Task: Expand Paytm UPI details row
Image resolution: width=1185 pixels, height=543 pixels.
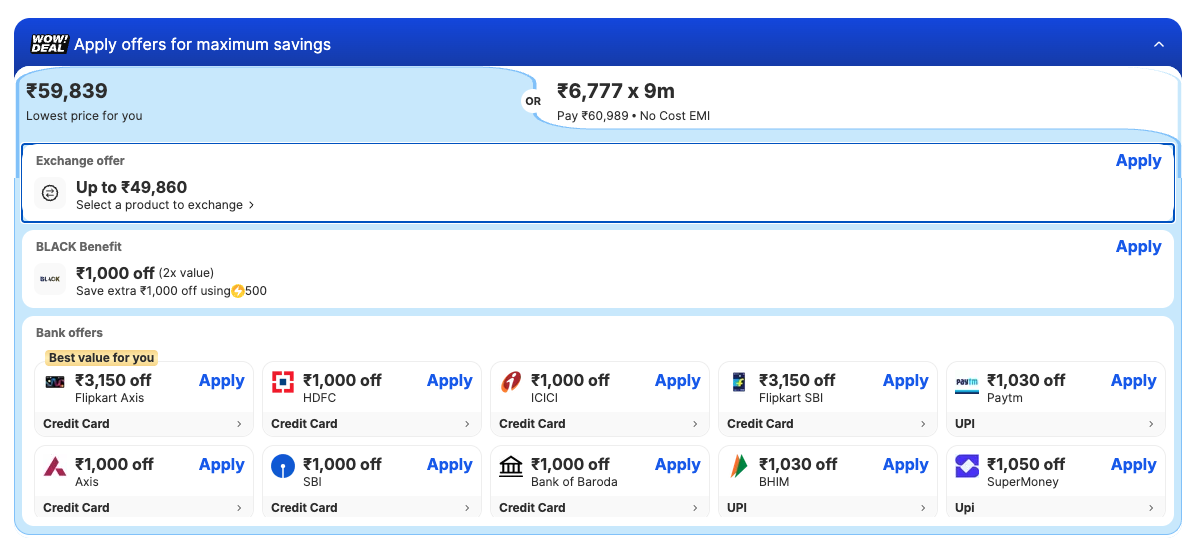Action: (x=1055, y=424)
